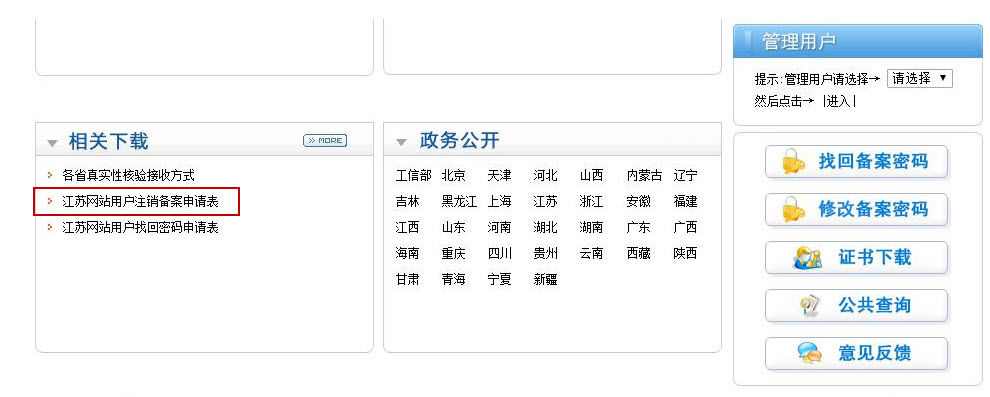Click the 政务公开 panel heading
990x397 pixels.
pyautogui.click(x=460, y=141)
